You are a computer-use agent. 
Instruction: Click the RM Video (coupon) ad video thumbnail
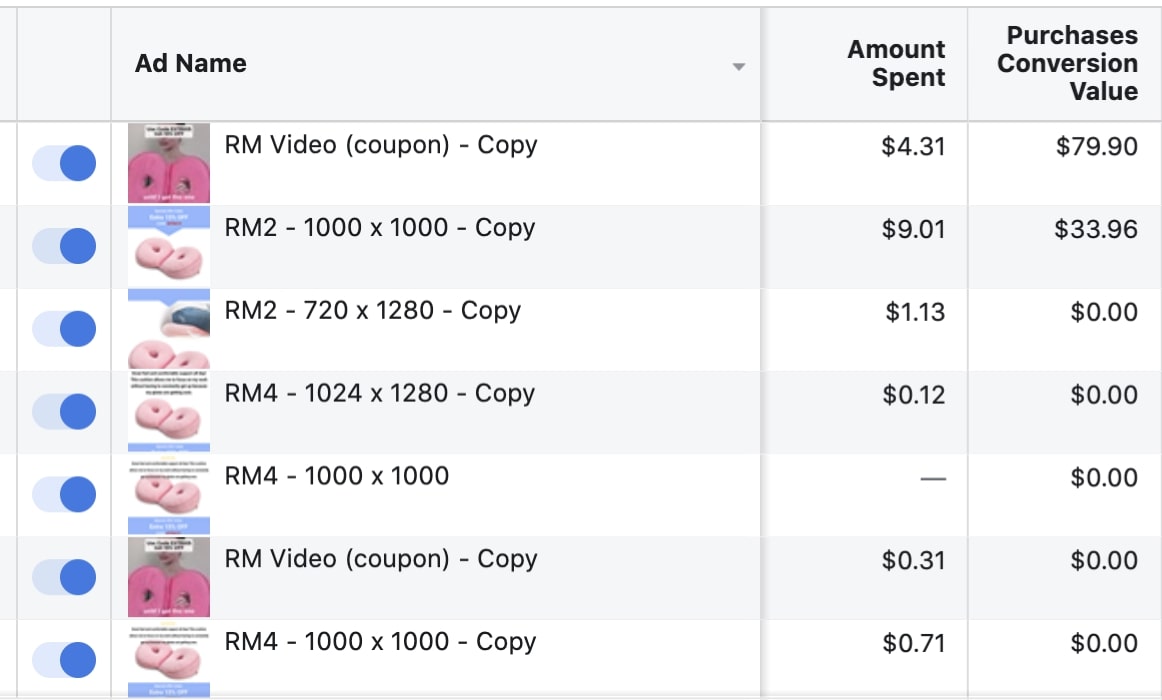pos(168,163)
